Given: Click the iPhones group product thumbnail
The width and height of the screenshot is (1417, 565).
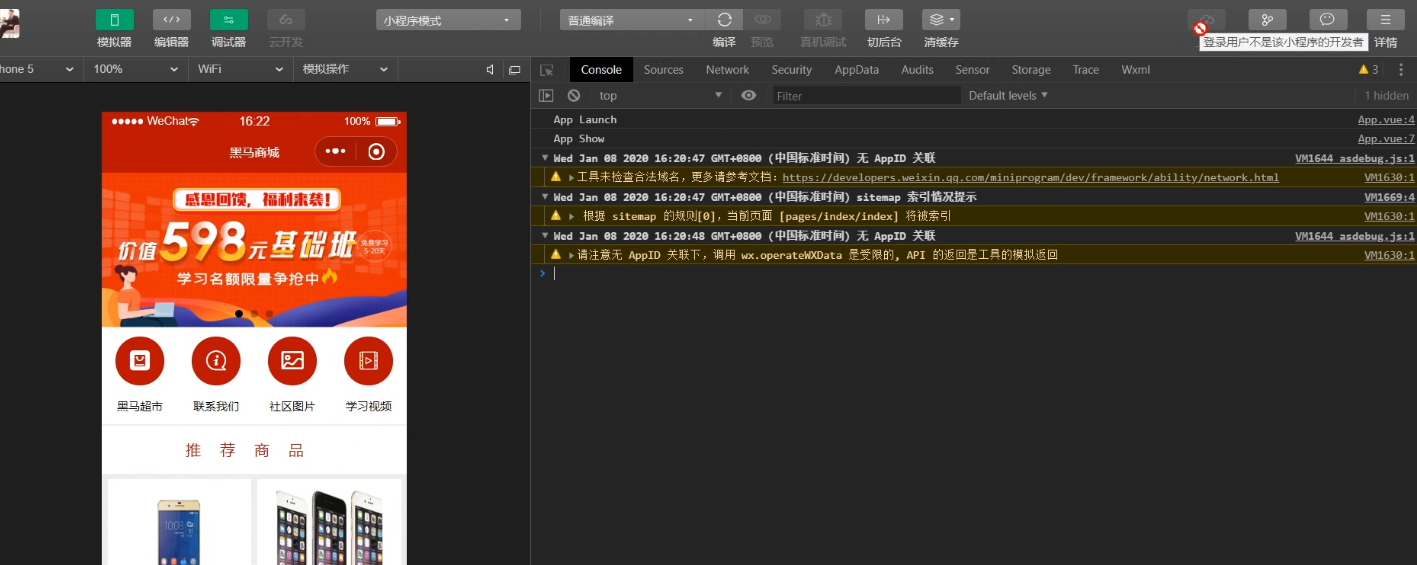Looking at the screenshot, I should (329, 522).
